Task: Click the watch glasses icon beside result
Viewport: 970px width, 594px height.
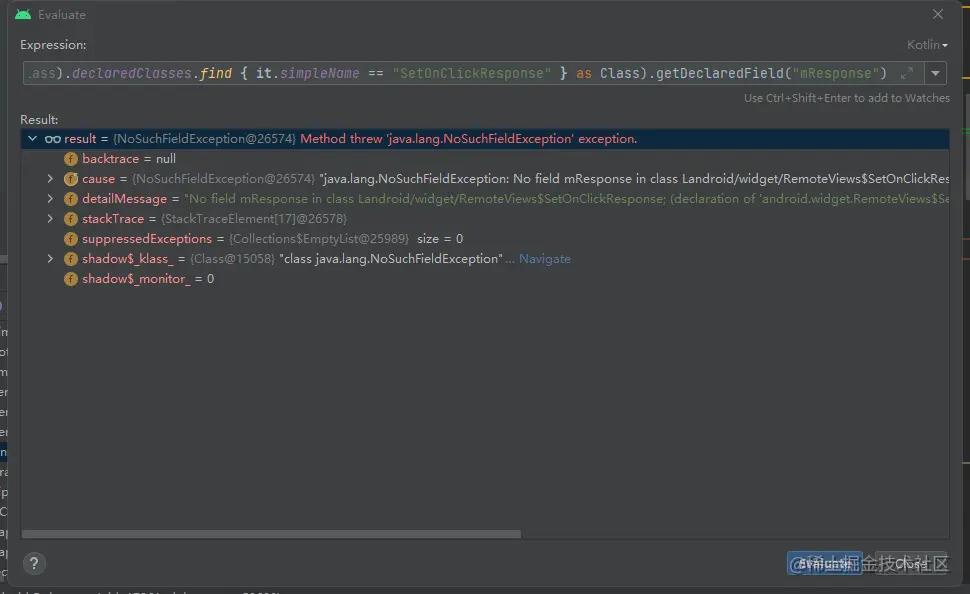Action: 53,139
